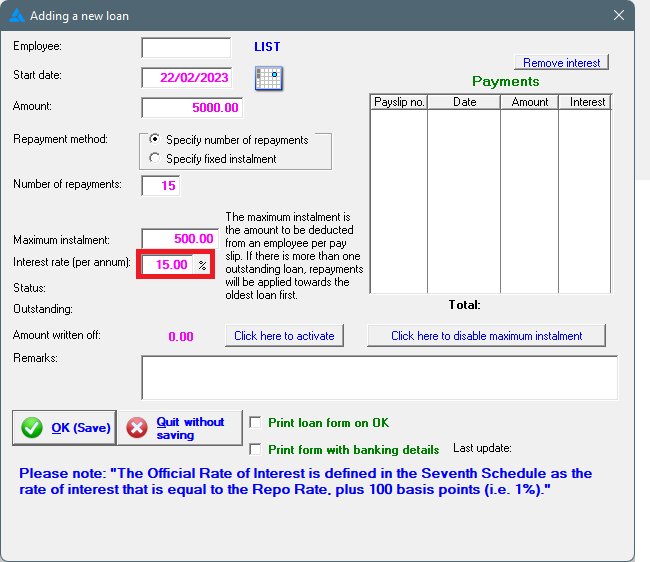The width and height of the screenshot is (650, 562).
Task: Click the percent sign beside interest rate
Action: point(202,265)
